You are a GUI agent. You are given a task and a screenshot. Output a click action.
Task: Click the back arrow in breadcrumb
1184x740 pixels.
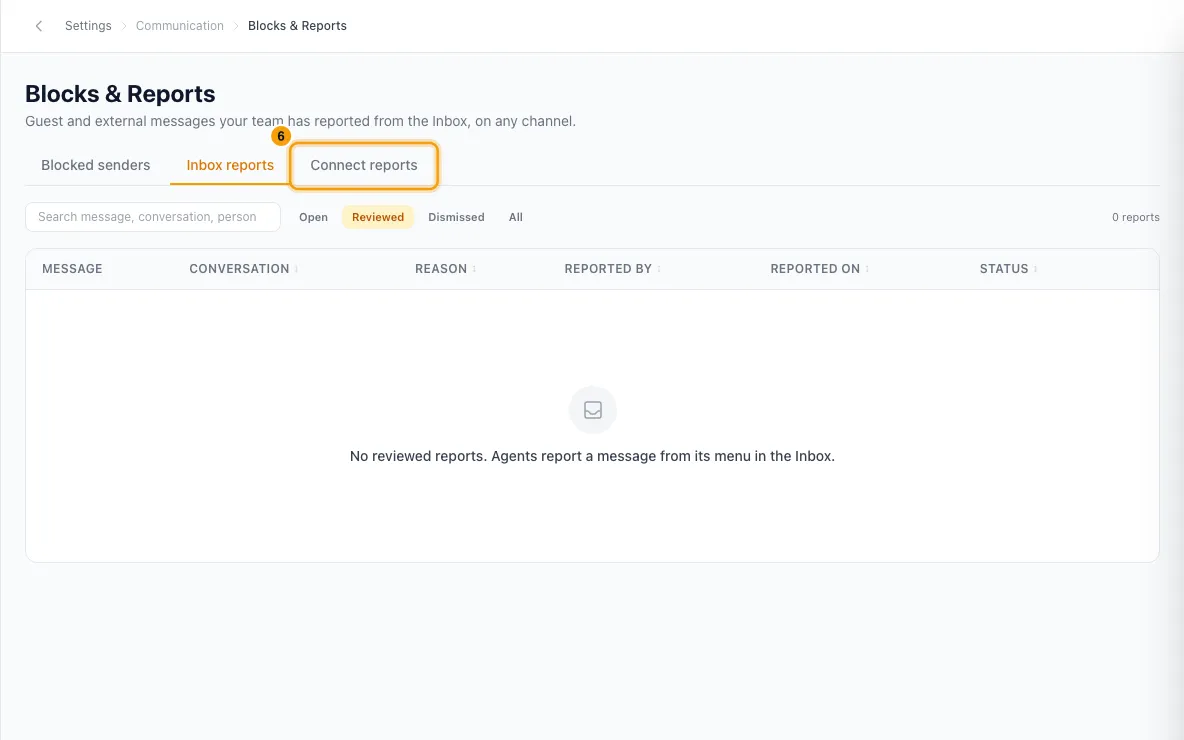coord(39,26)
